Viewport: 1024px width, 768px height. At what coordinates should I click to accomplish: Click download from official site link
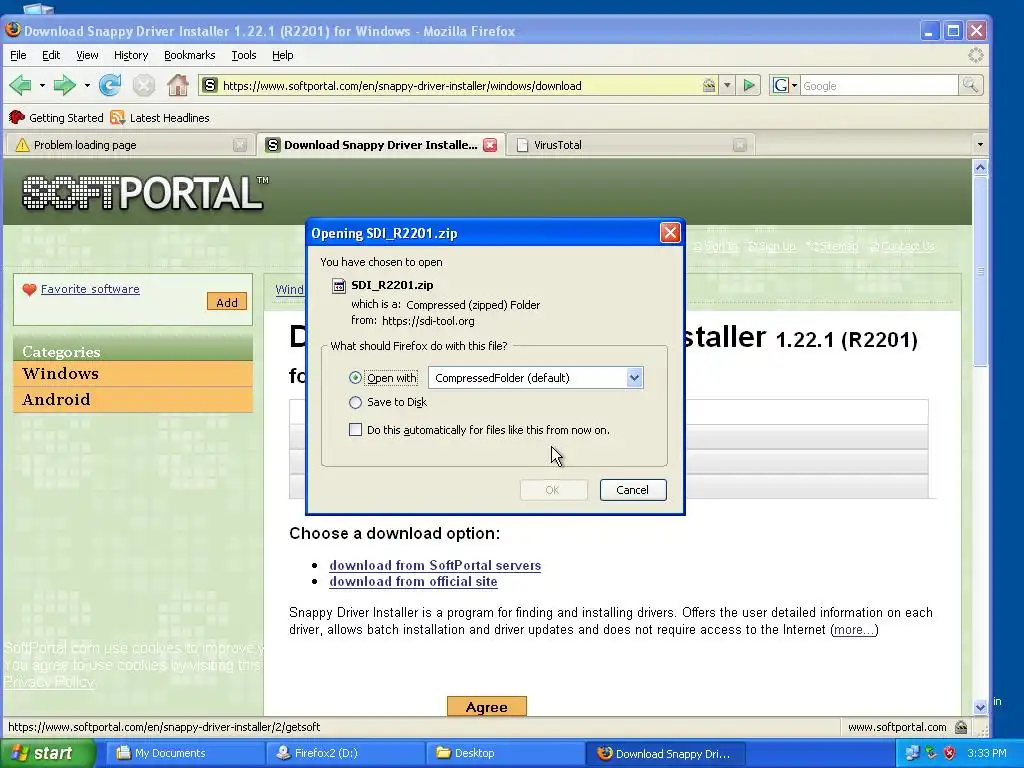tap(413, 582)
